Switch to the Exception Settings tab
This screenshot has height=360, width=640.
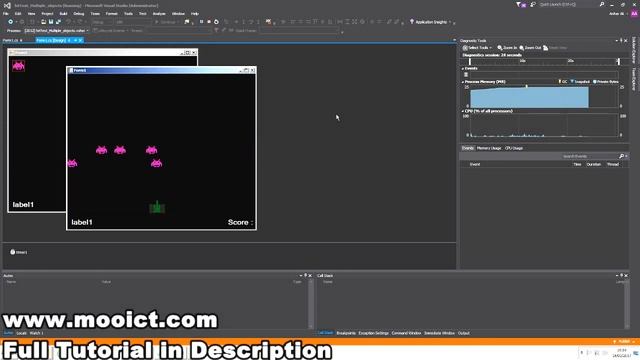[373, 333]
